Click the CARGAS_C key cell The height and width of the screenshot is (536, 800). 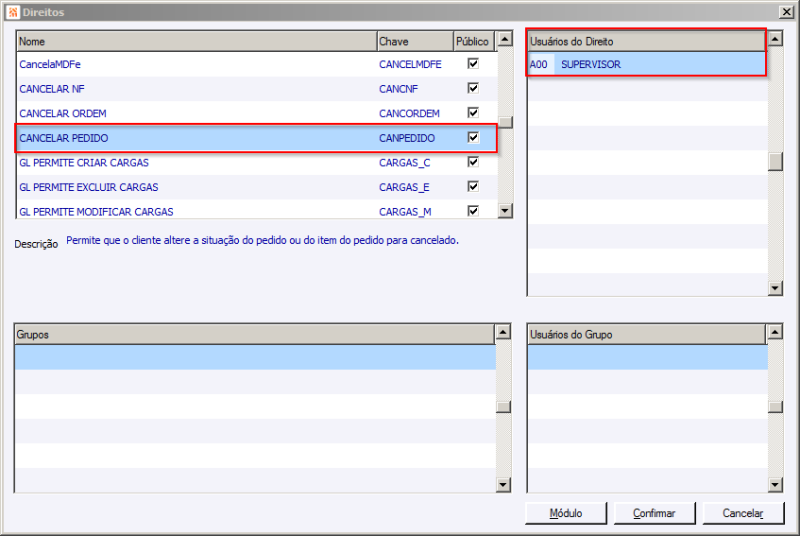pyautogui.click(x=405, y=163)
